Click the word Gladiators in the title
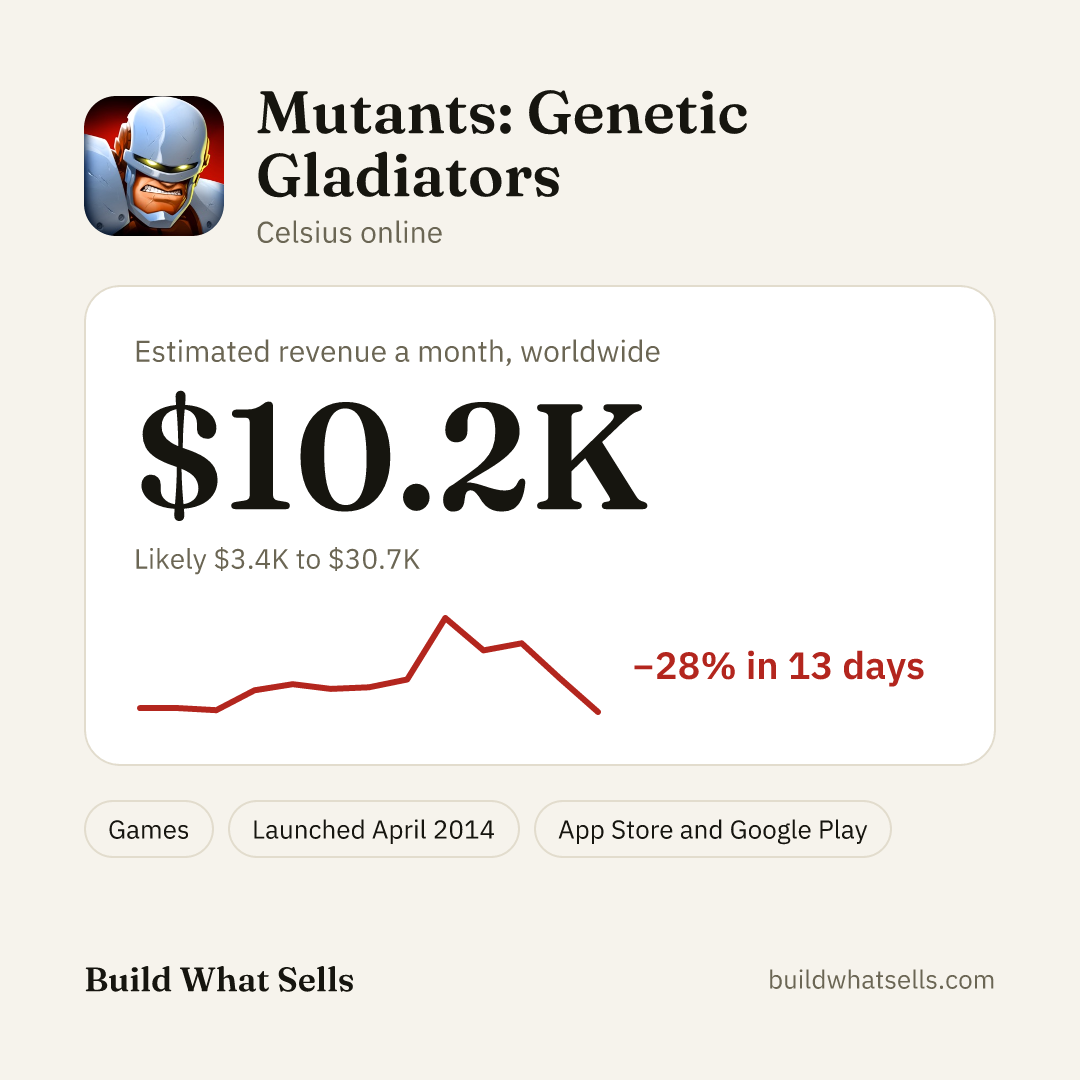1080x1080 pixels. click(408, 176)
